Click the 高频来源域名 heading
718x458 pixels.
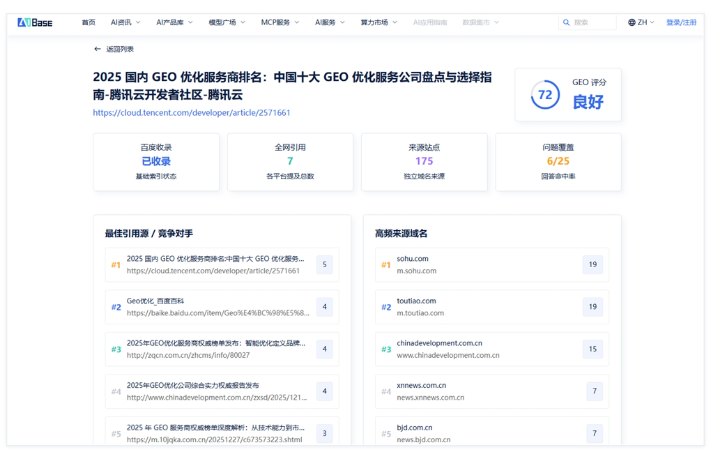pos(401,234)
